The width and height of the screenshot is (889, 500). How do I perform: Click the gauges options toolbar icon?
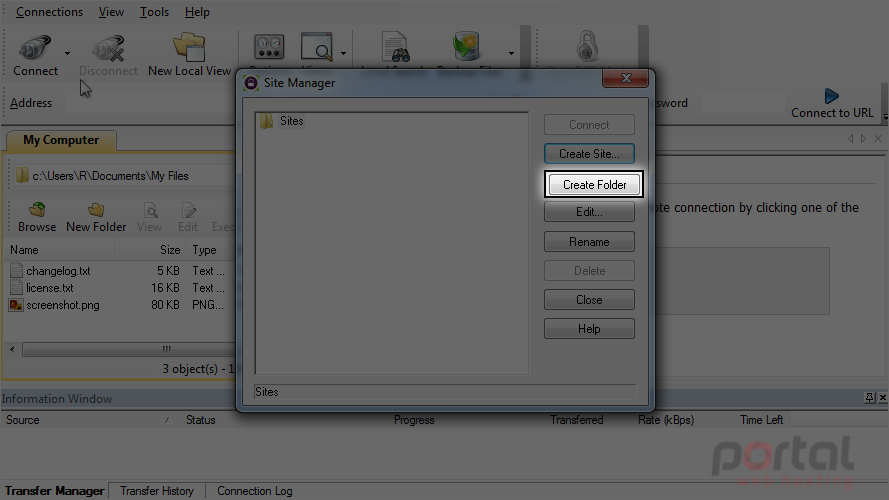pyautogui.click(x=269, y=46)
